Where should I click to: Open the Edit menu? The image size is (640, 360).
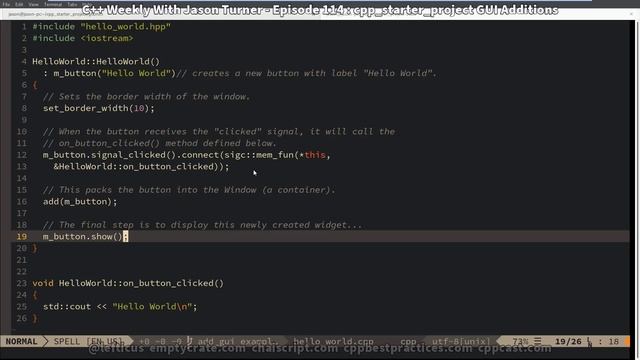point(19,4)
